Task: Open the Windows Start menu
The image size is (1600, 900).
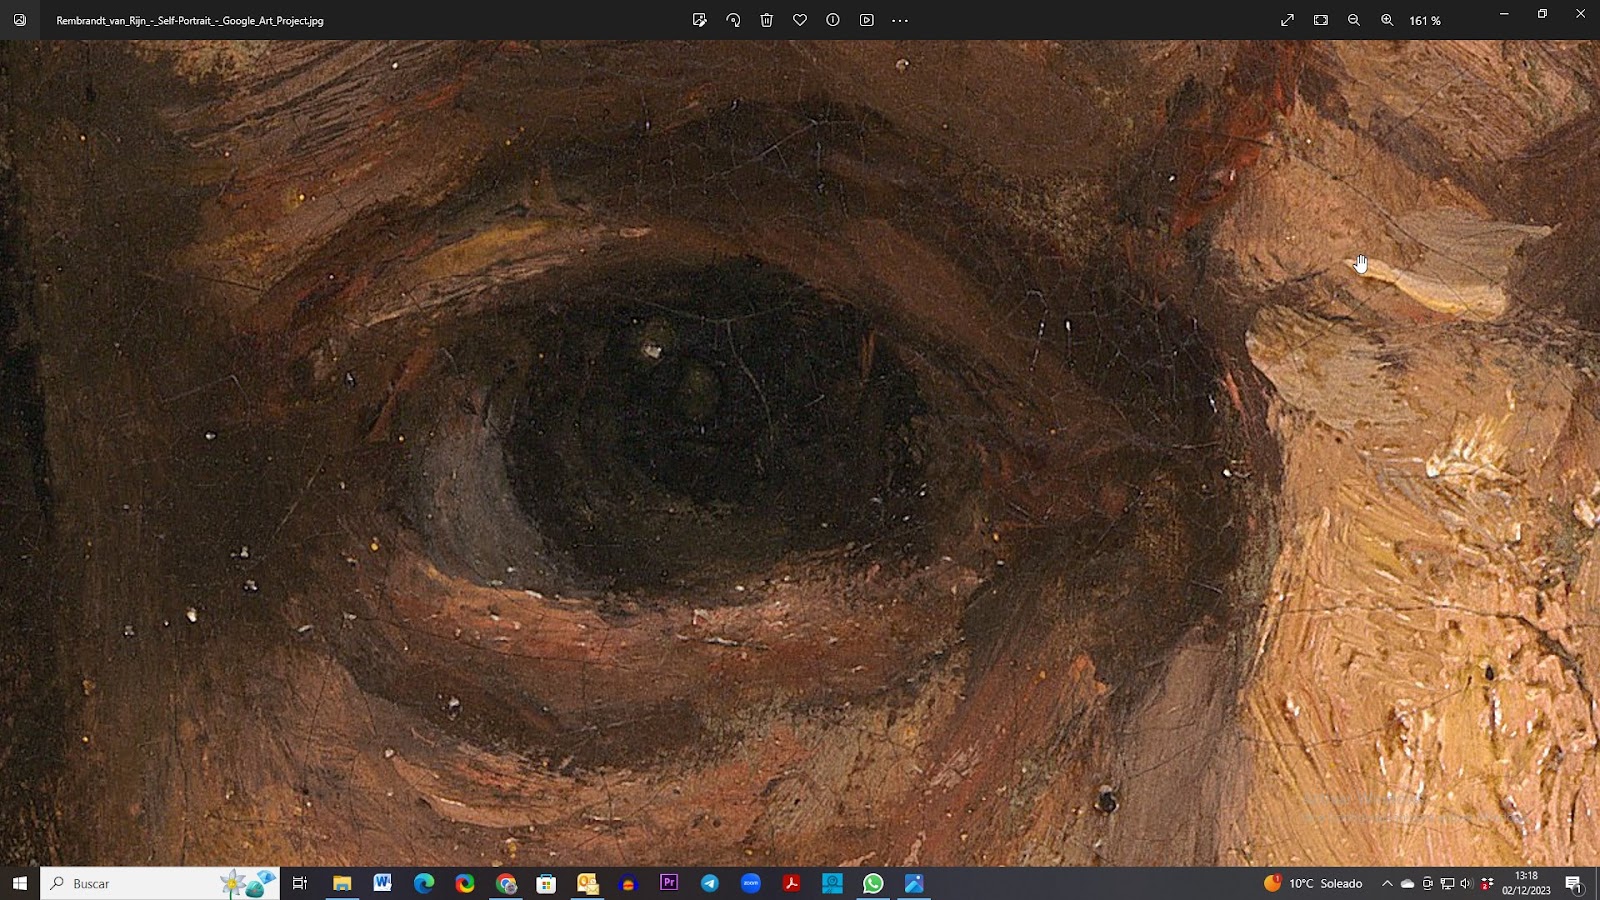Action: click(x=20, y=883)
